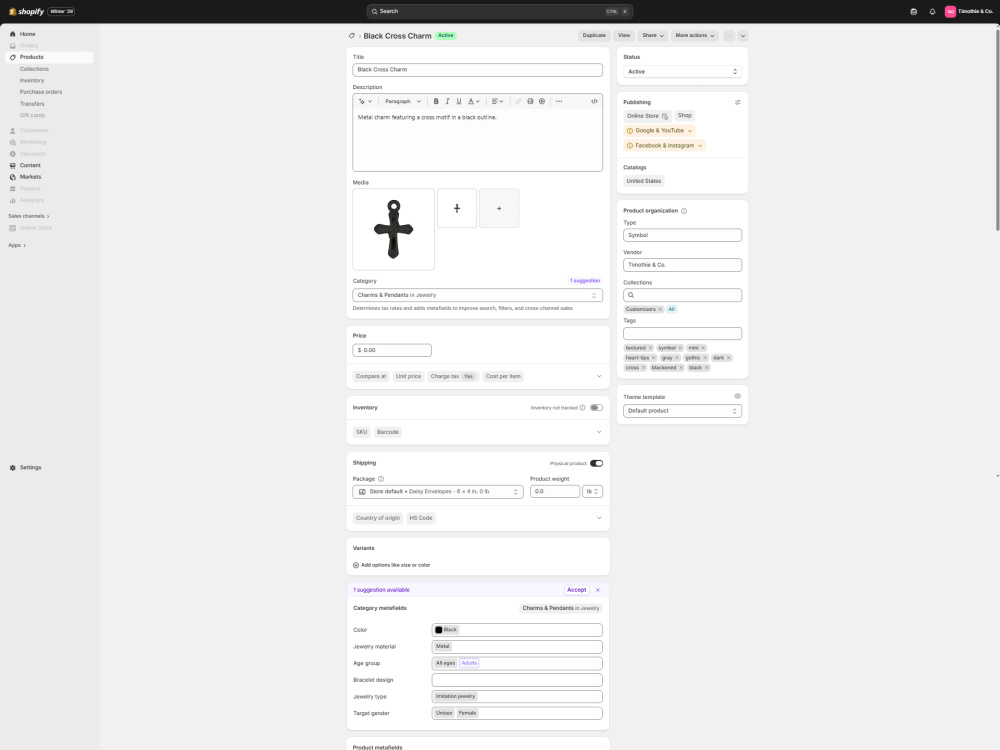Expand Sales channels section

click(29, 216)
